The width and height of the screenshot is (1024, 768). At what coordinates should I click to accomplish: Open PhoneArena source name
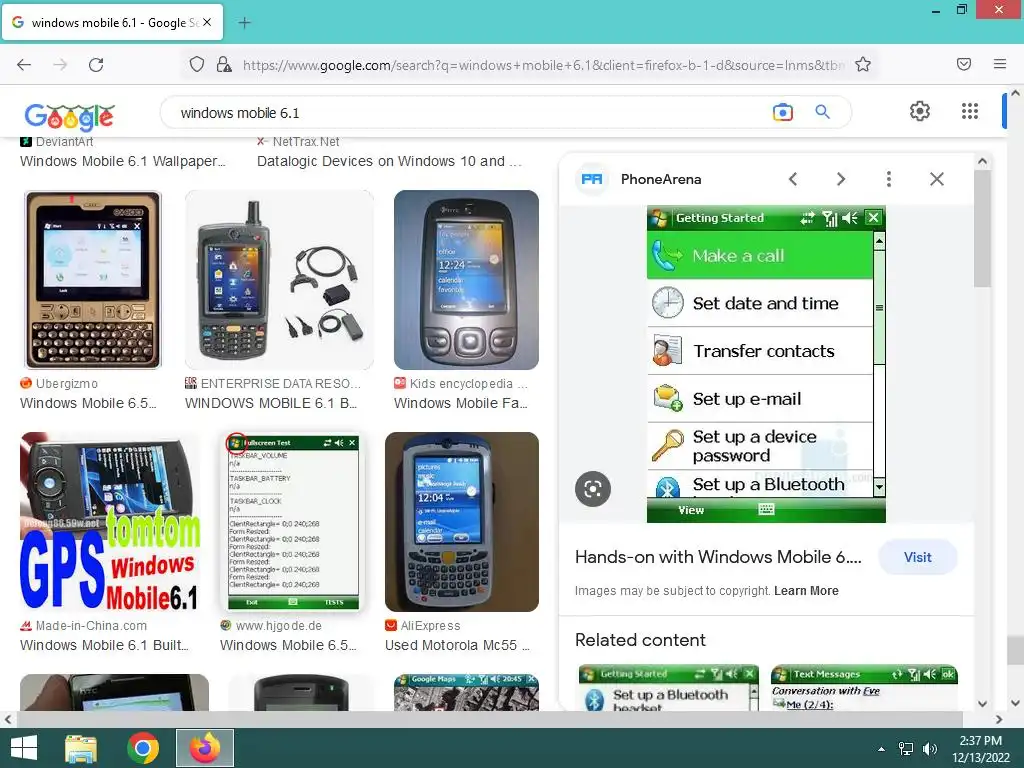661,179
